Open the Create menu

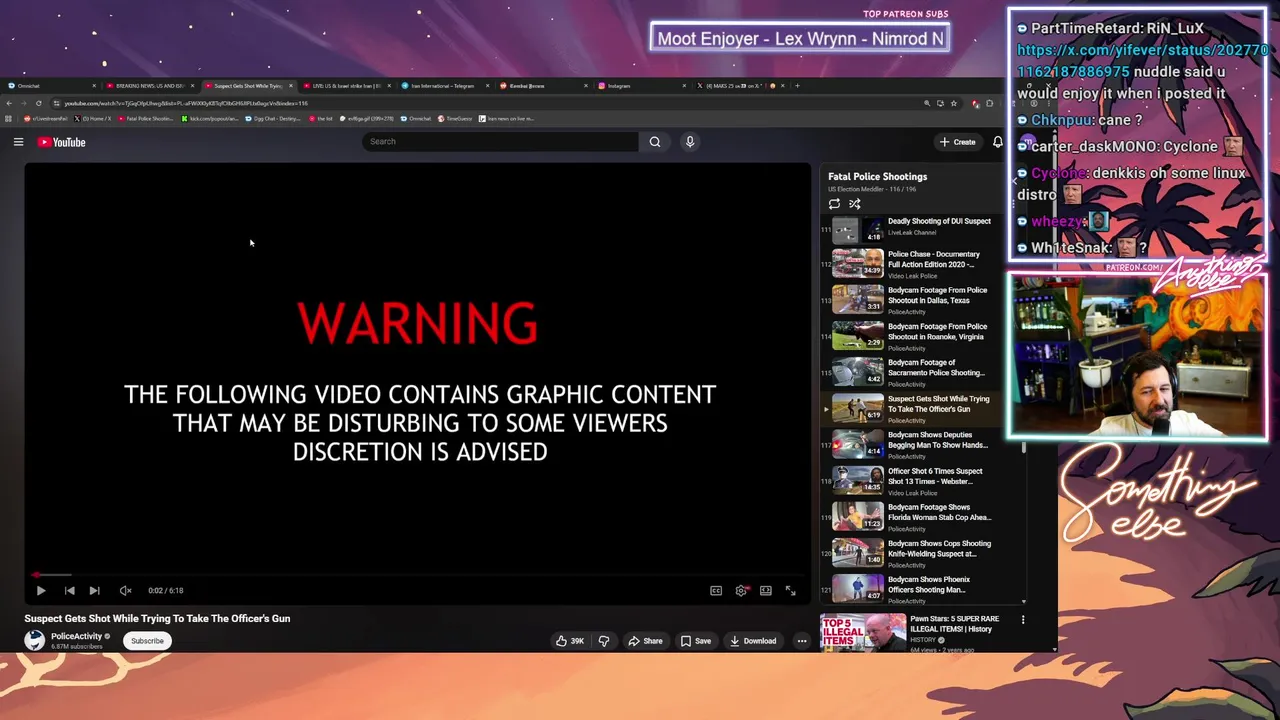(x=958, y=142)
